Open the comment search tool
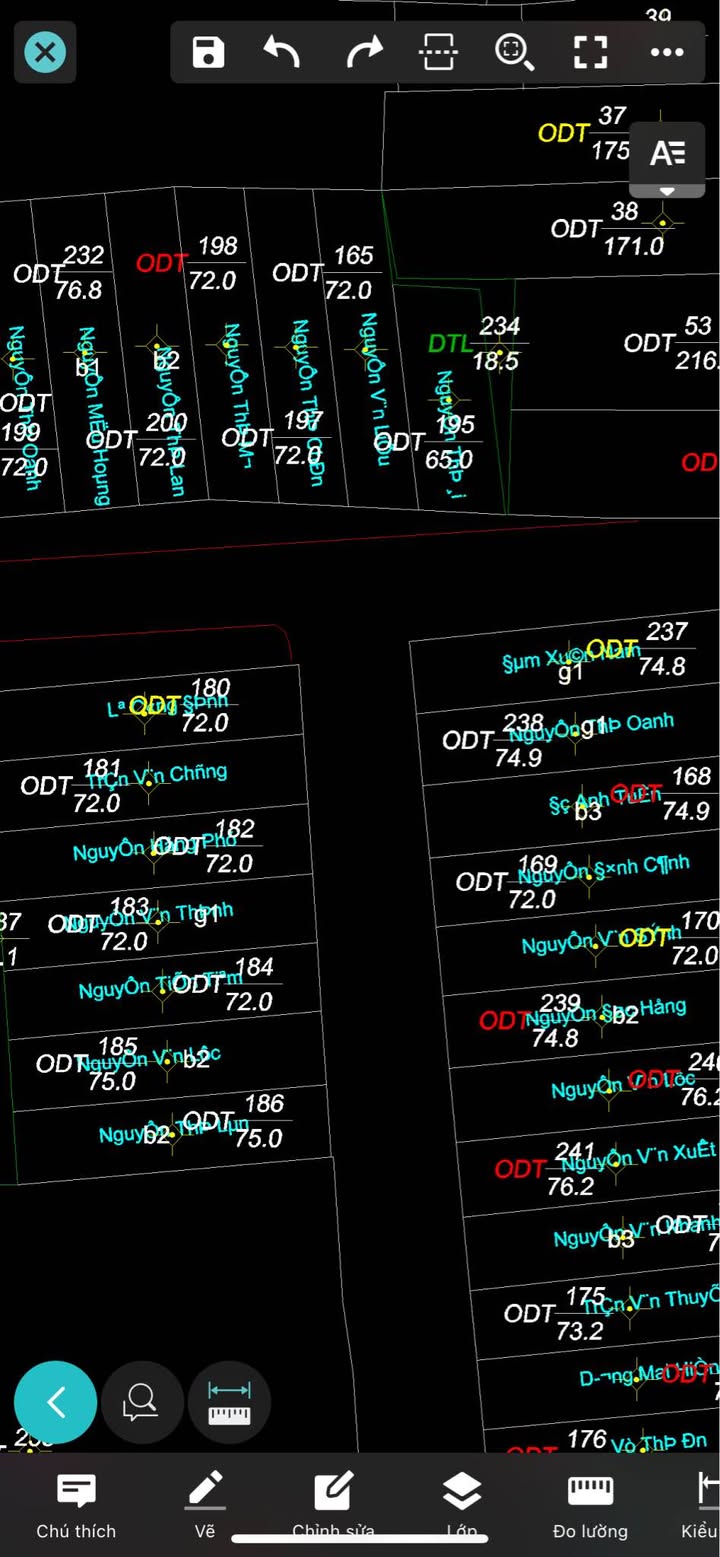The height and width of the screenshot is (1557, 720). pos(142,1402)
